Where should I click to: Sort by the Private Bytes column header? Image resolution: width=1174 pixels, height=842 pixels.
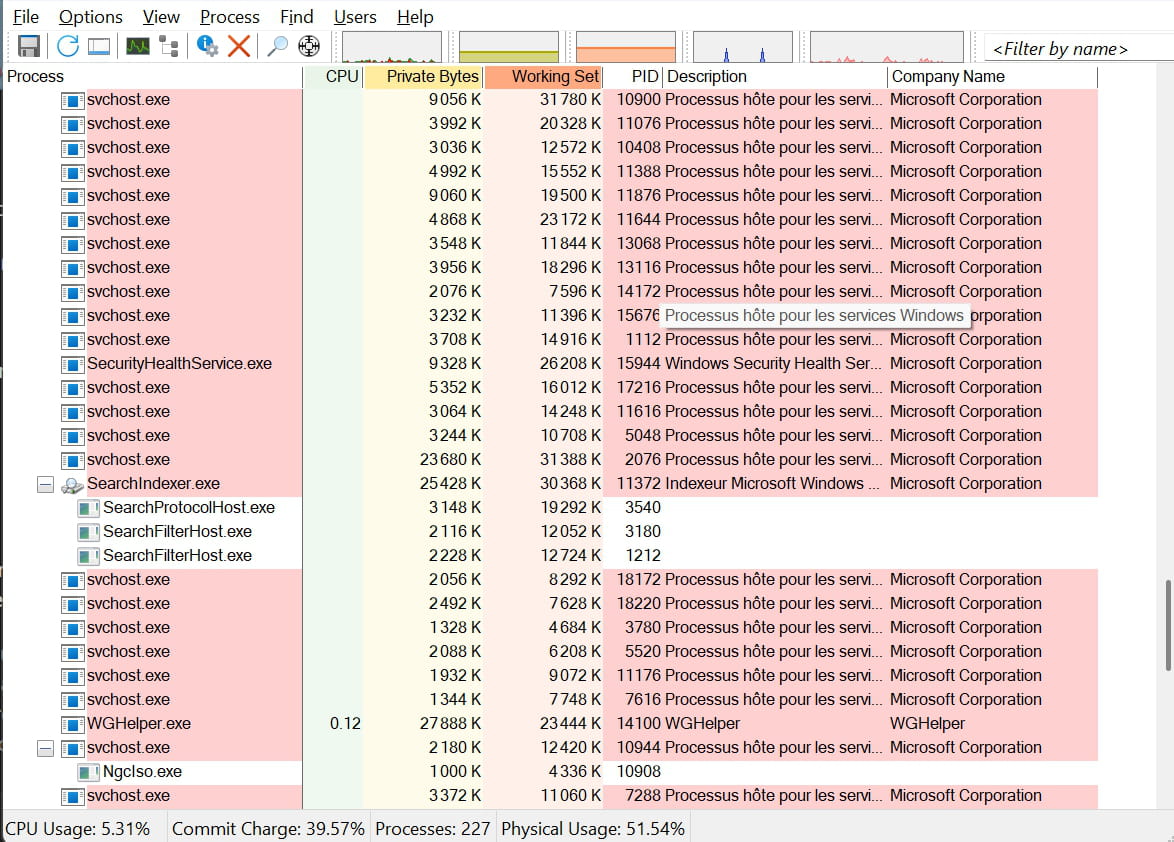tap(423, 77)
